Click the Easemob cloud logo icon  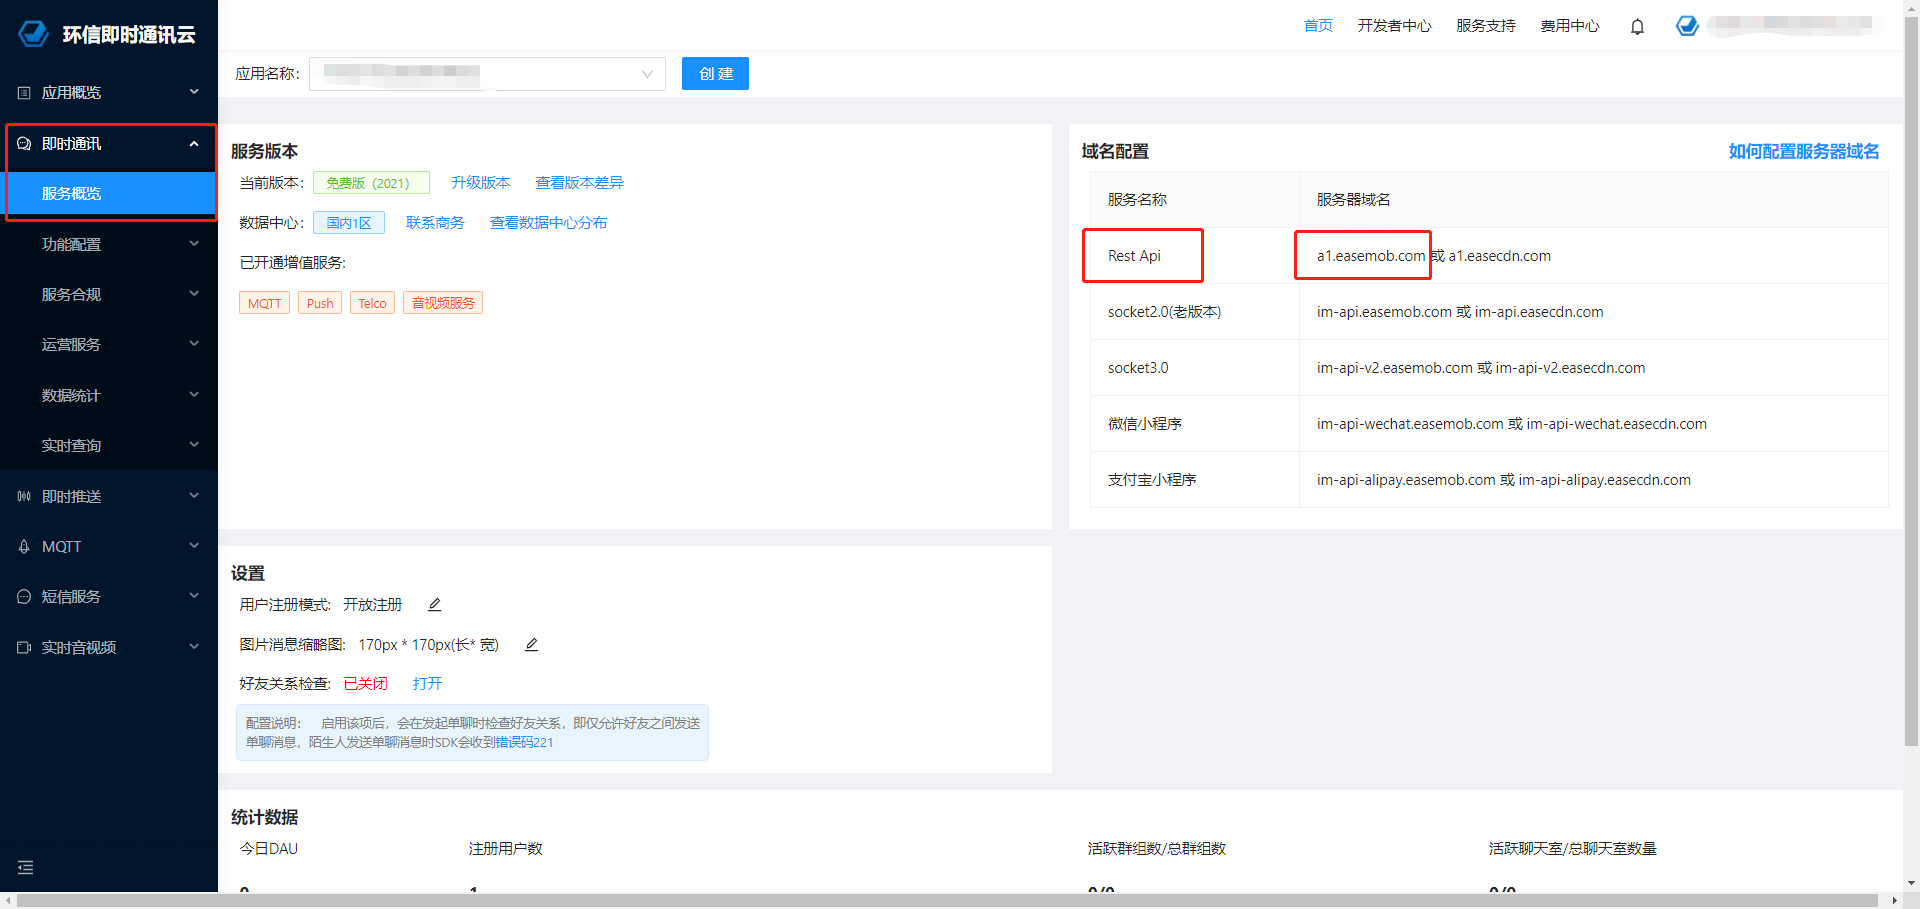[x=33, y=33]
